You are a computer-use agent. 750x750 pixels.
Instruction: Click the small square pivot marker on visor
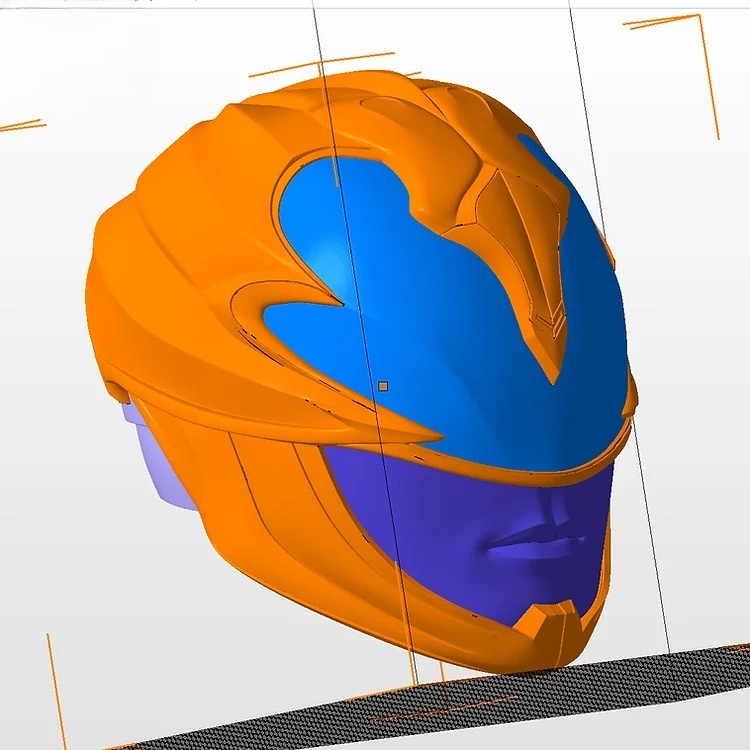click(383, 385)
